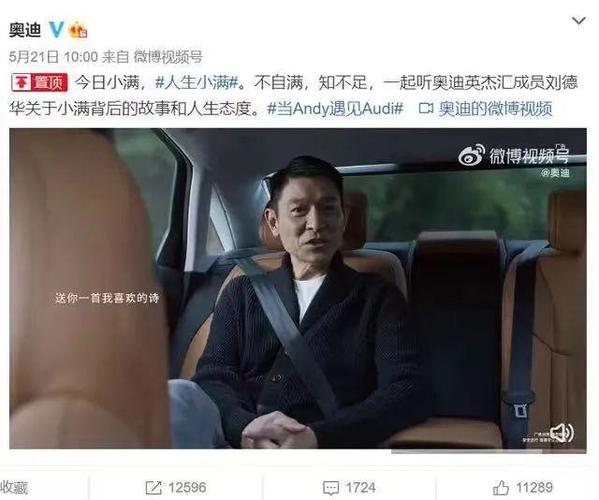The width and height of the screenshot is (599, 500).
Task: Click the membership crown badge icon
Action: point(78,30)
